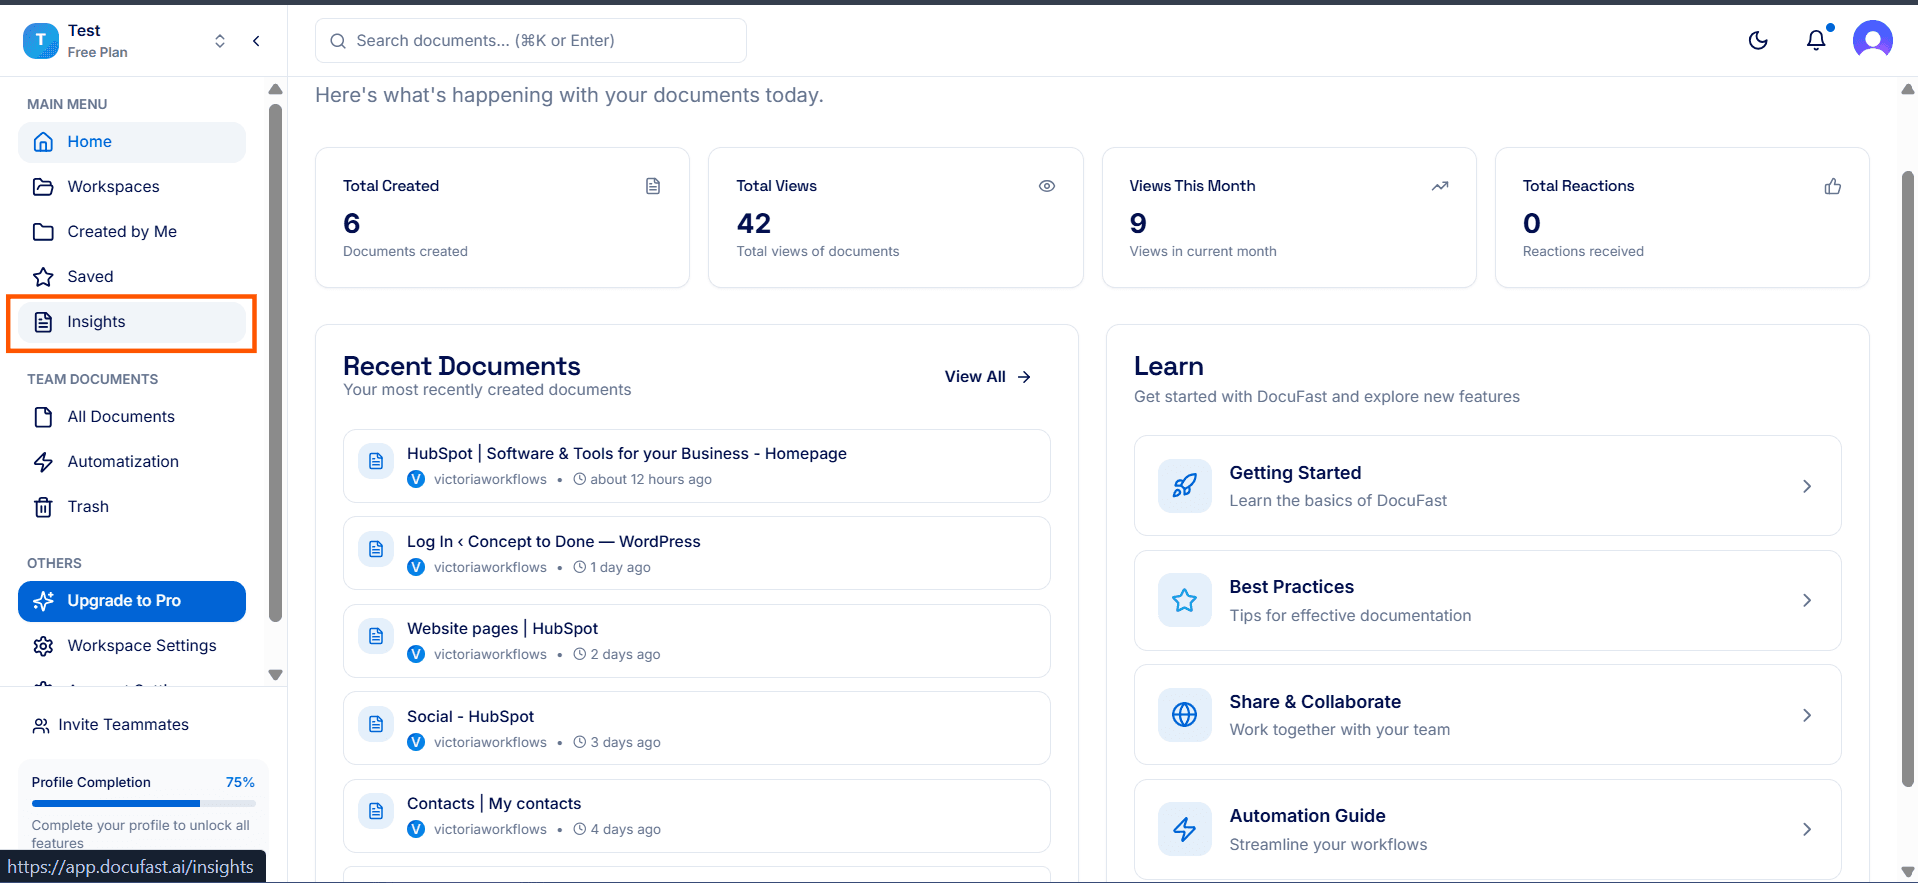
Task: Click View All recent documents link
Action: 988,377
